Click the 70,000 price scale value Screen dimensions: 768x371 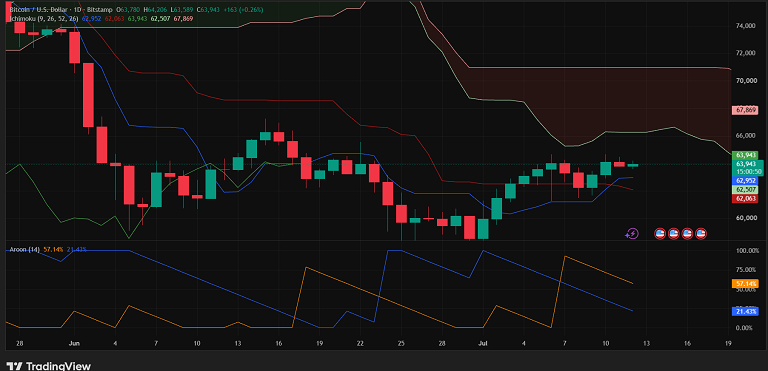pyautogui.click(x=745, y=80)
